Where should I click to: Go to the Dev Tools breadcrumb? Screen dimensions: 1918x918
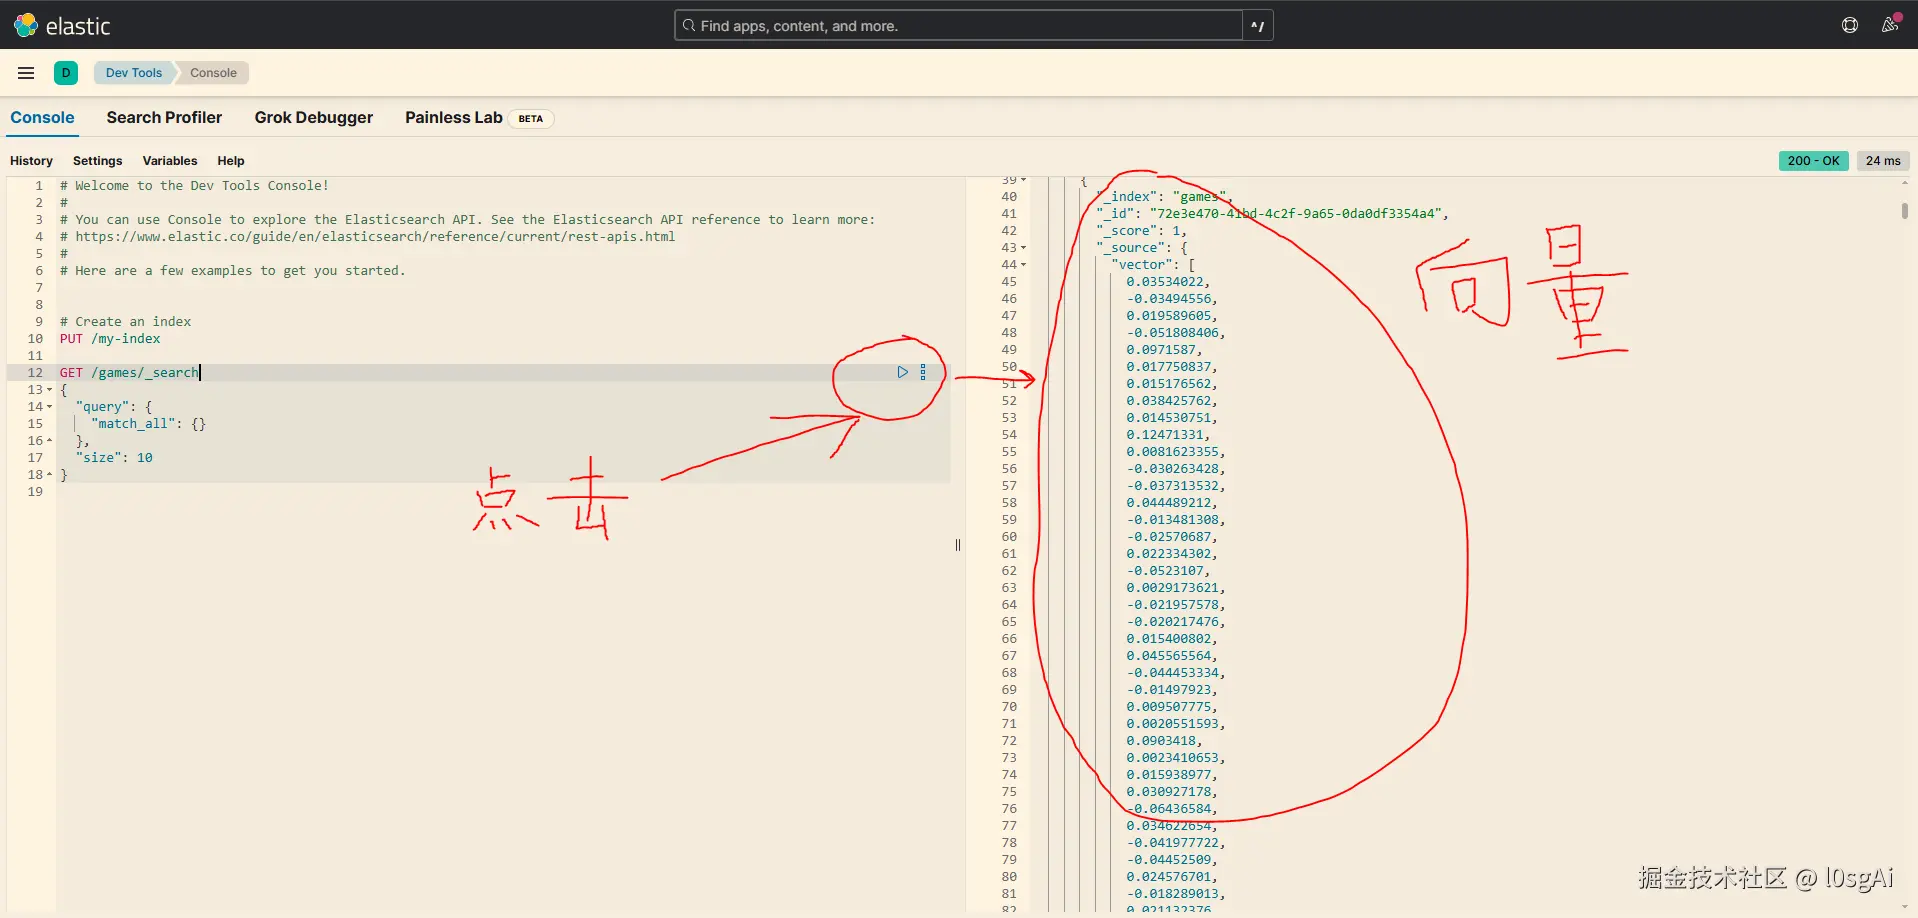134,73
